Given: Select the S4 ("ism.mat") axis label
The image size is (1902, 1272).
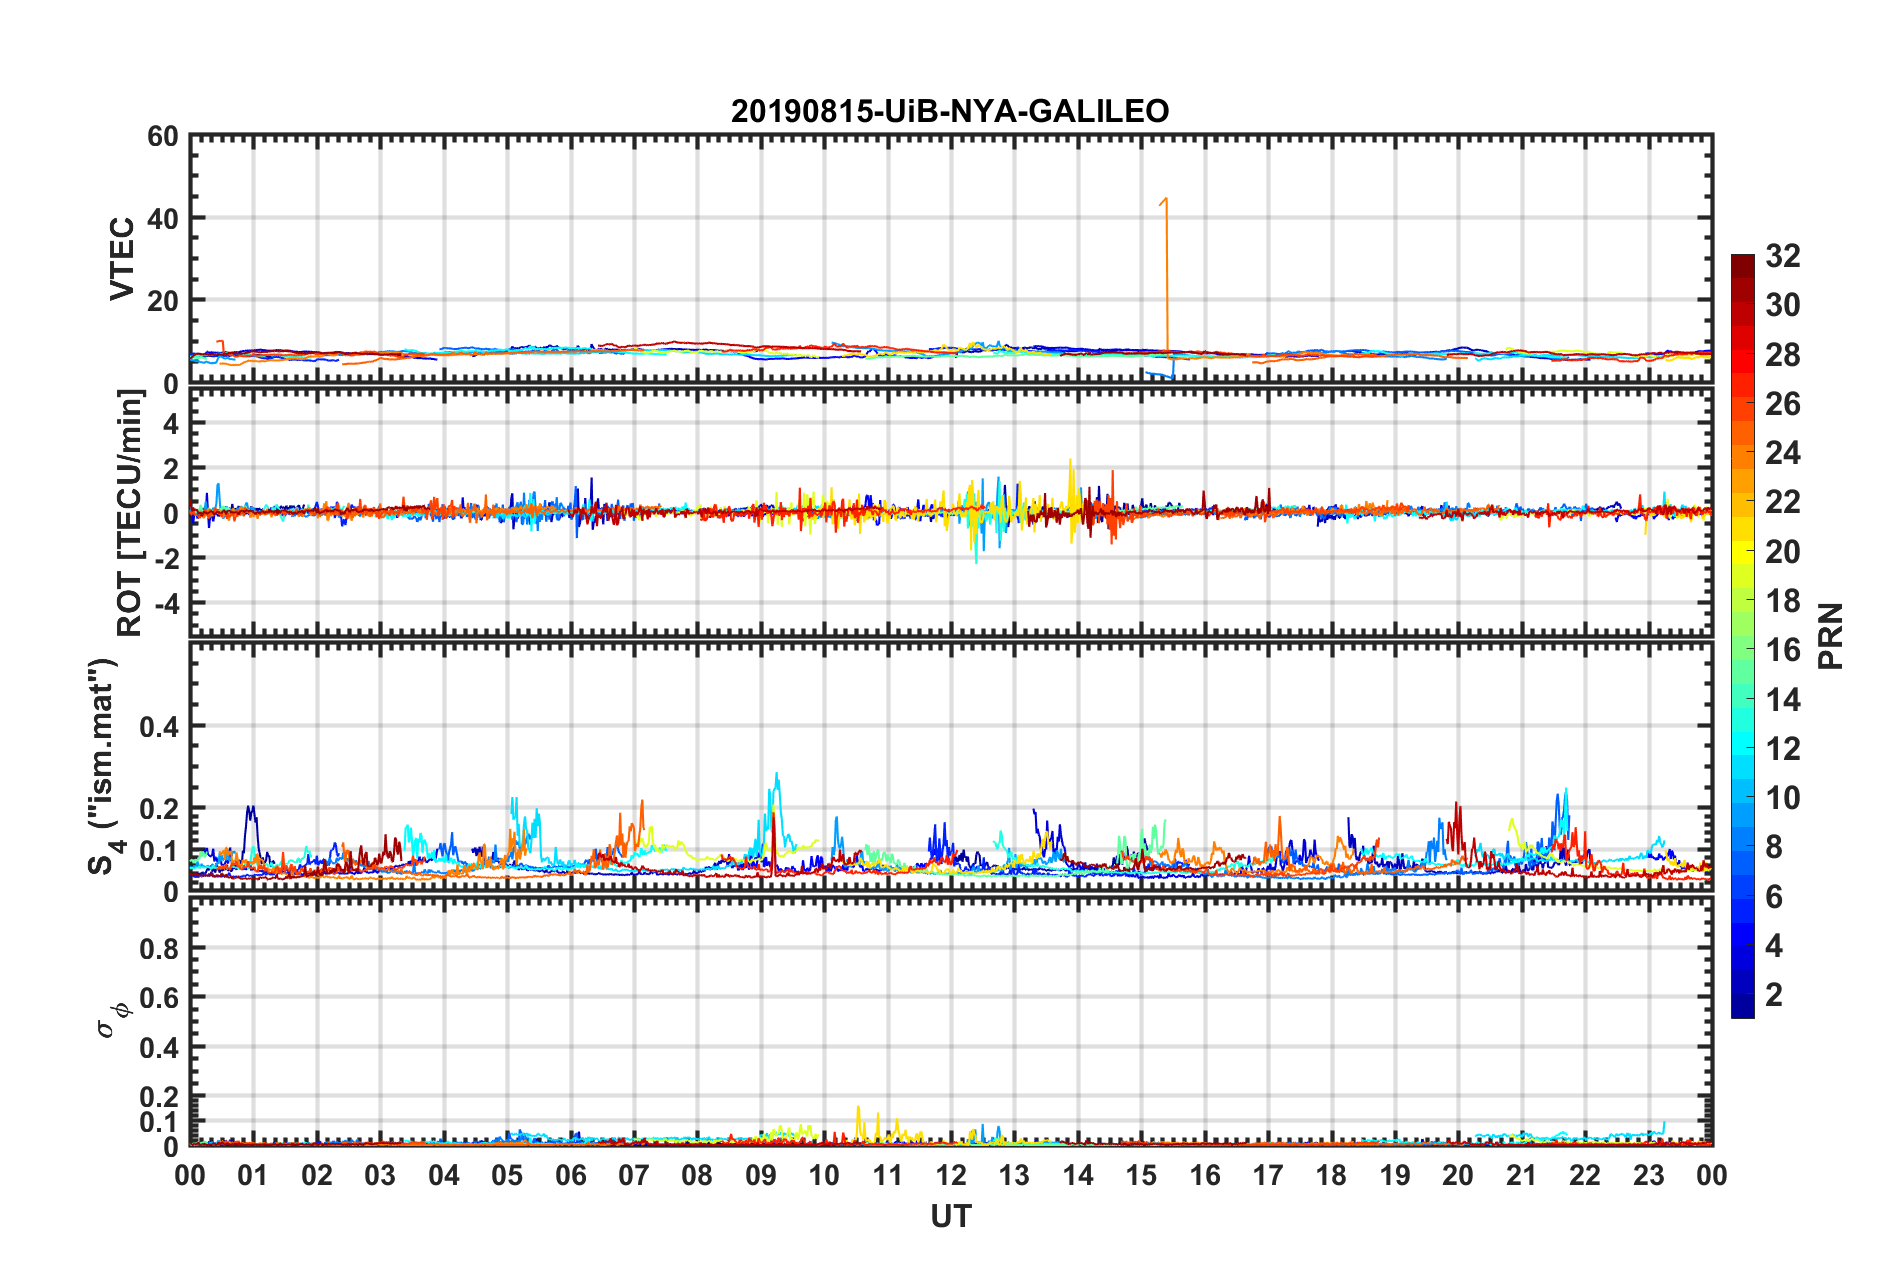Looking at the screenshot, I should click(x=103, y=766).
